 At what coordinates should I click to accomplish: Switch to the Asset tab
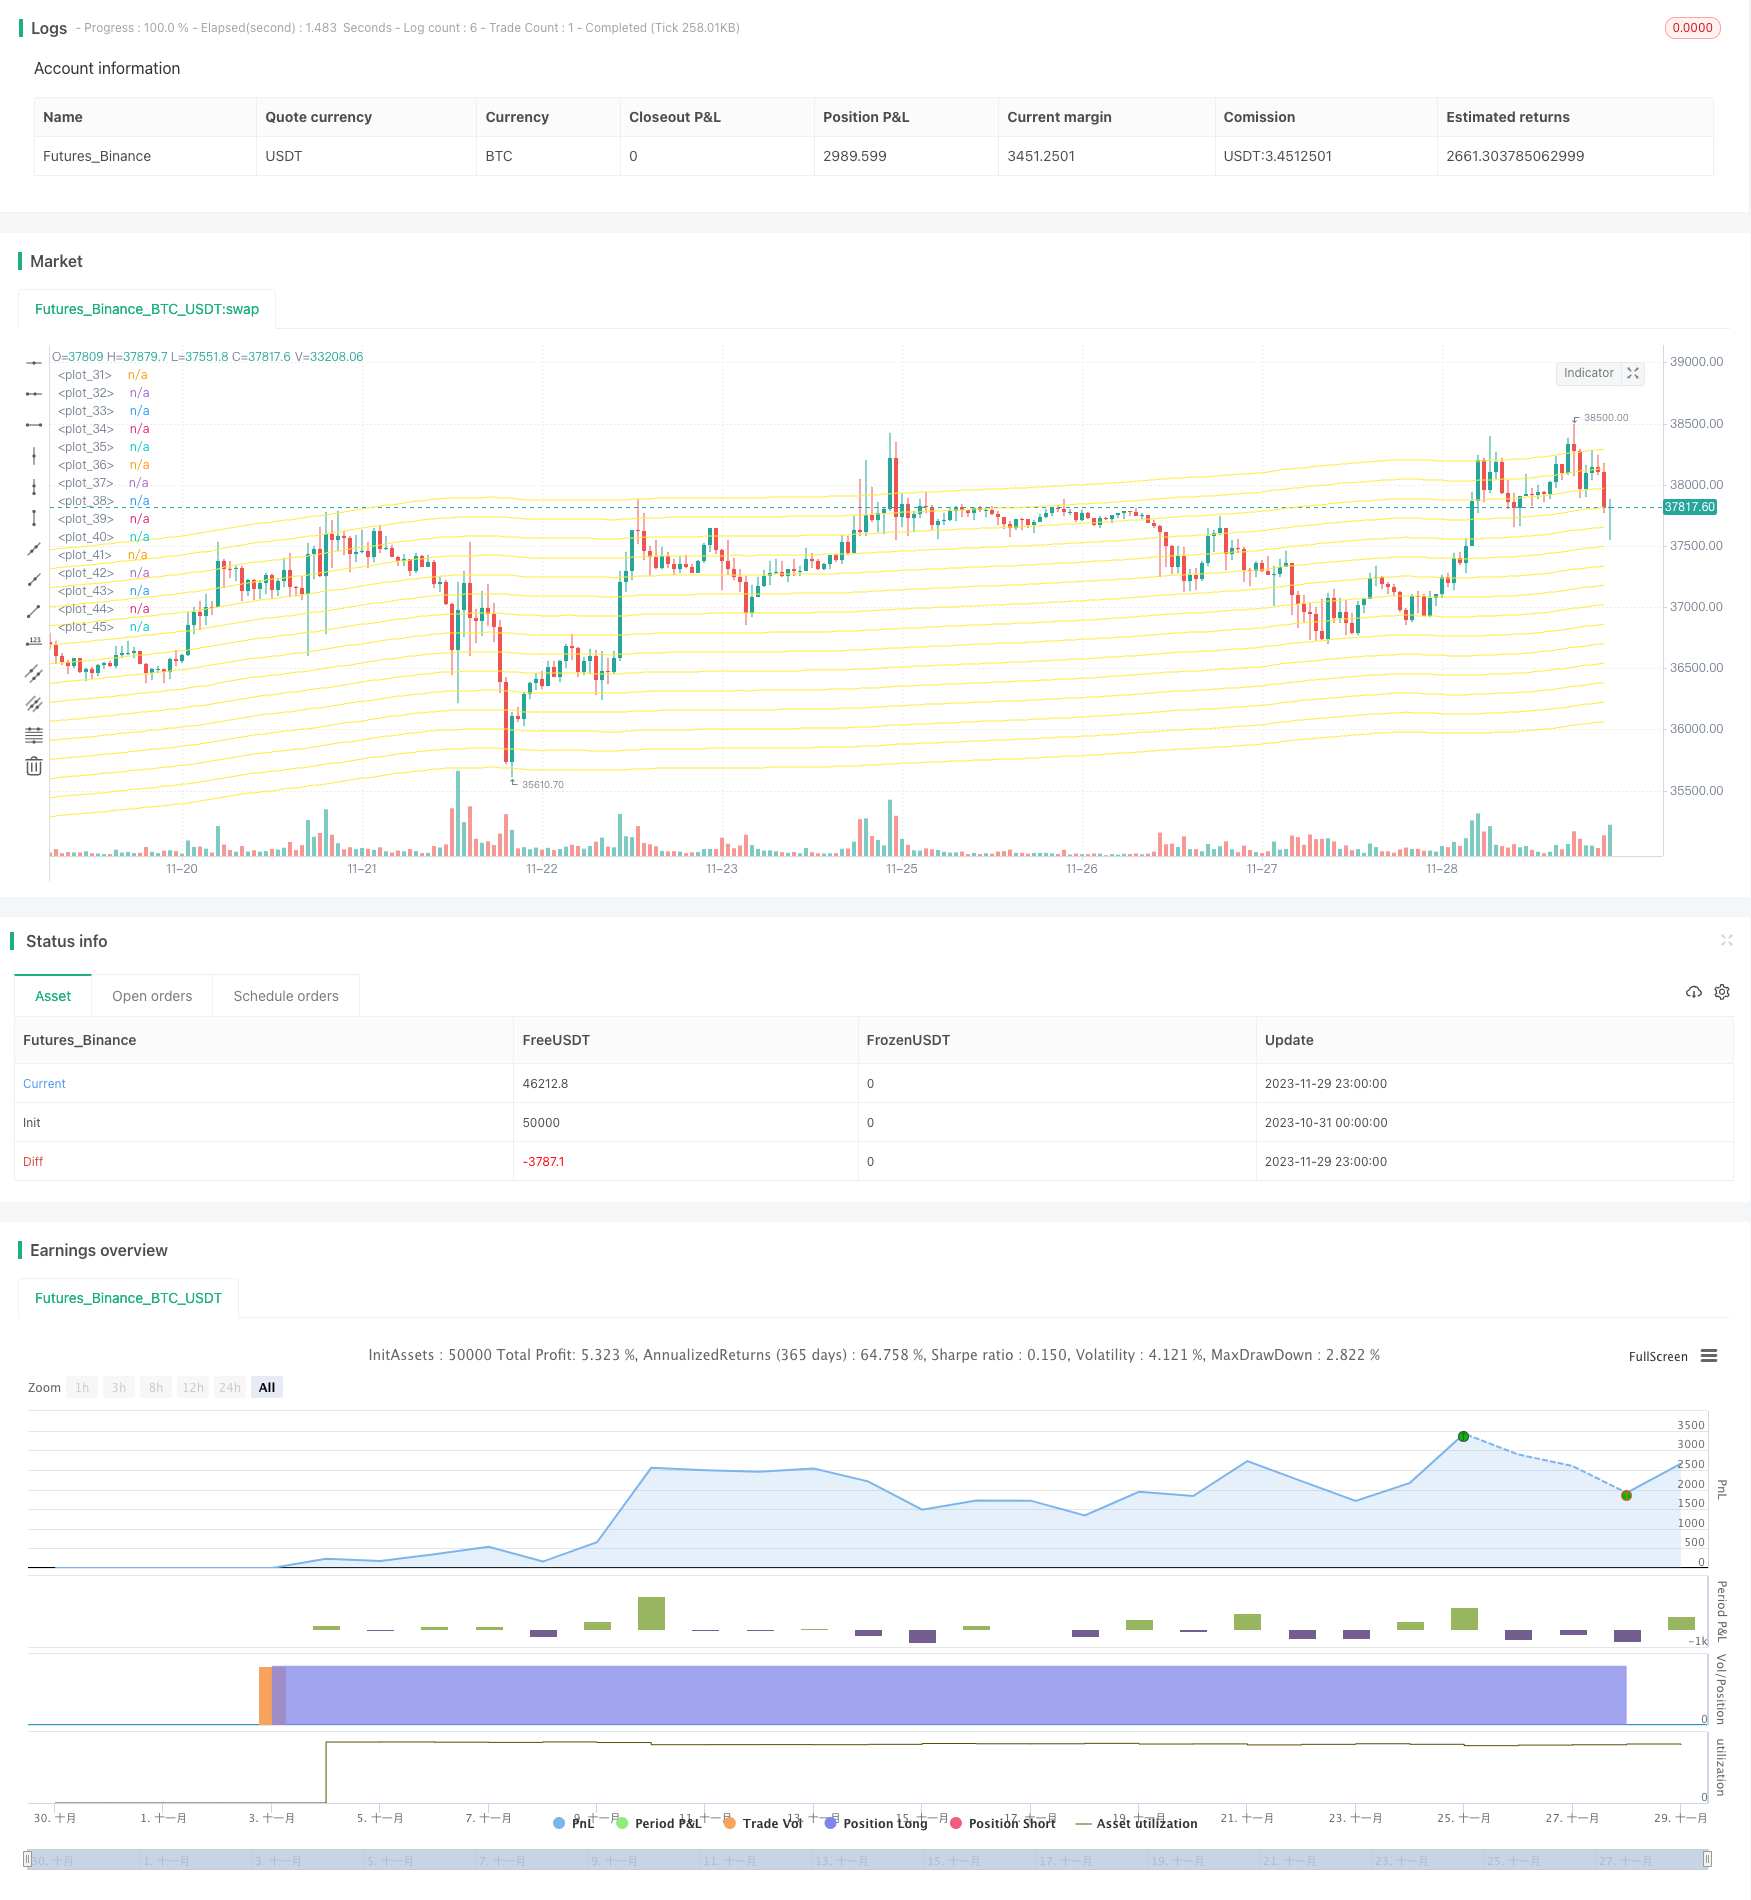[x=53, y=996]
